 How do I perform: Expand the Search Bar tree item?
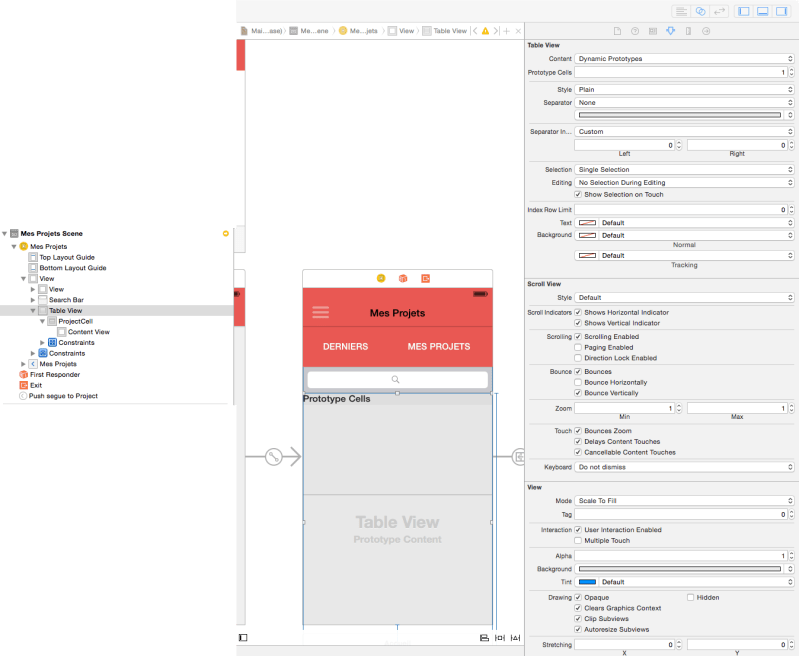(33, 300)
